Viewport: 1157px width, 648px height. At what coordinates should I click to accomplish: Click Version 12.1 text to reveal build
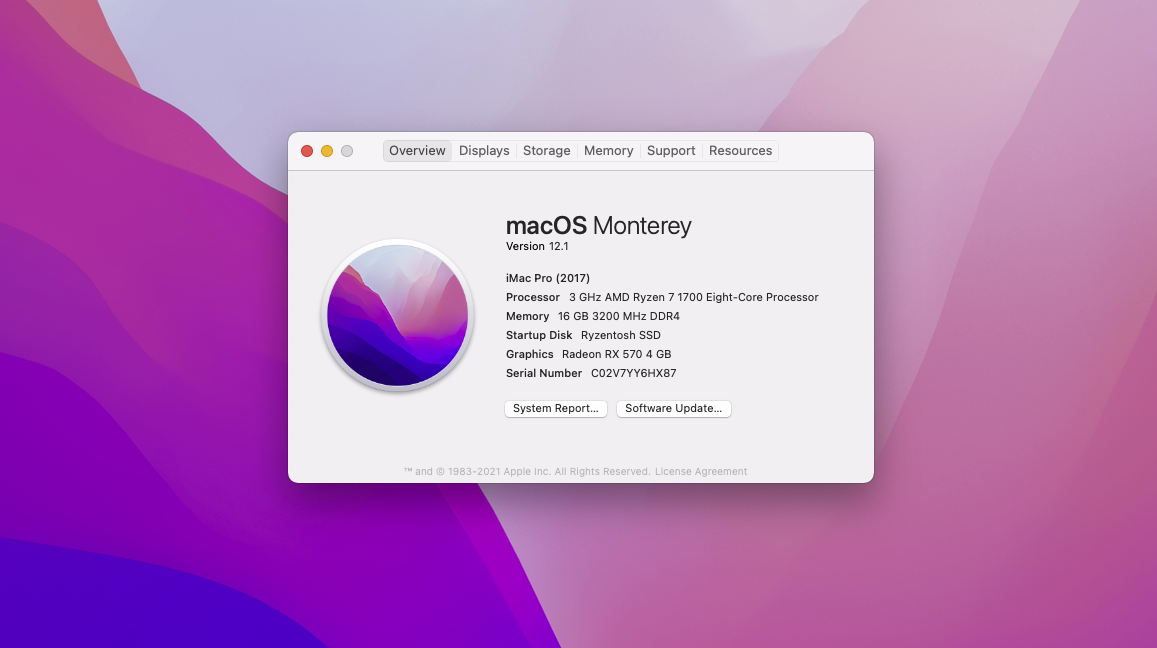(537, 246)
